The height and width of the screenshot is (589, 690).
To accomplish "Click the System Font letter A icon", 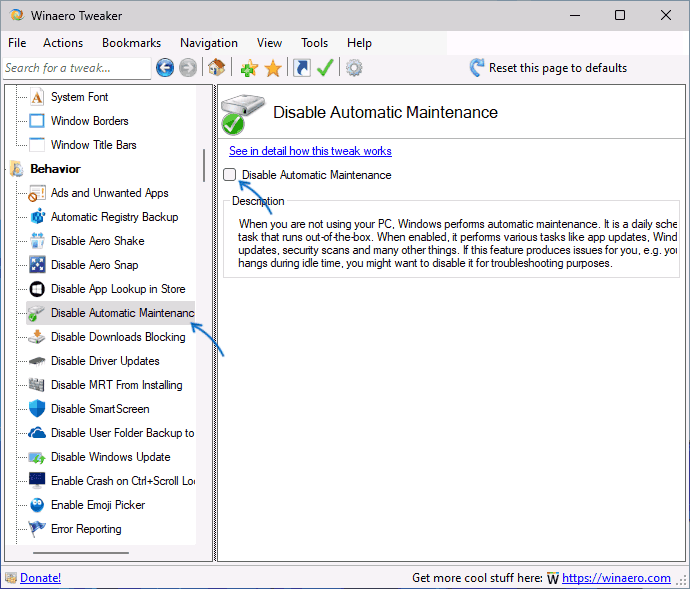I will (37, 97).
